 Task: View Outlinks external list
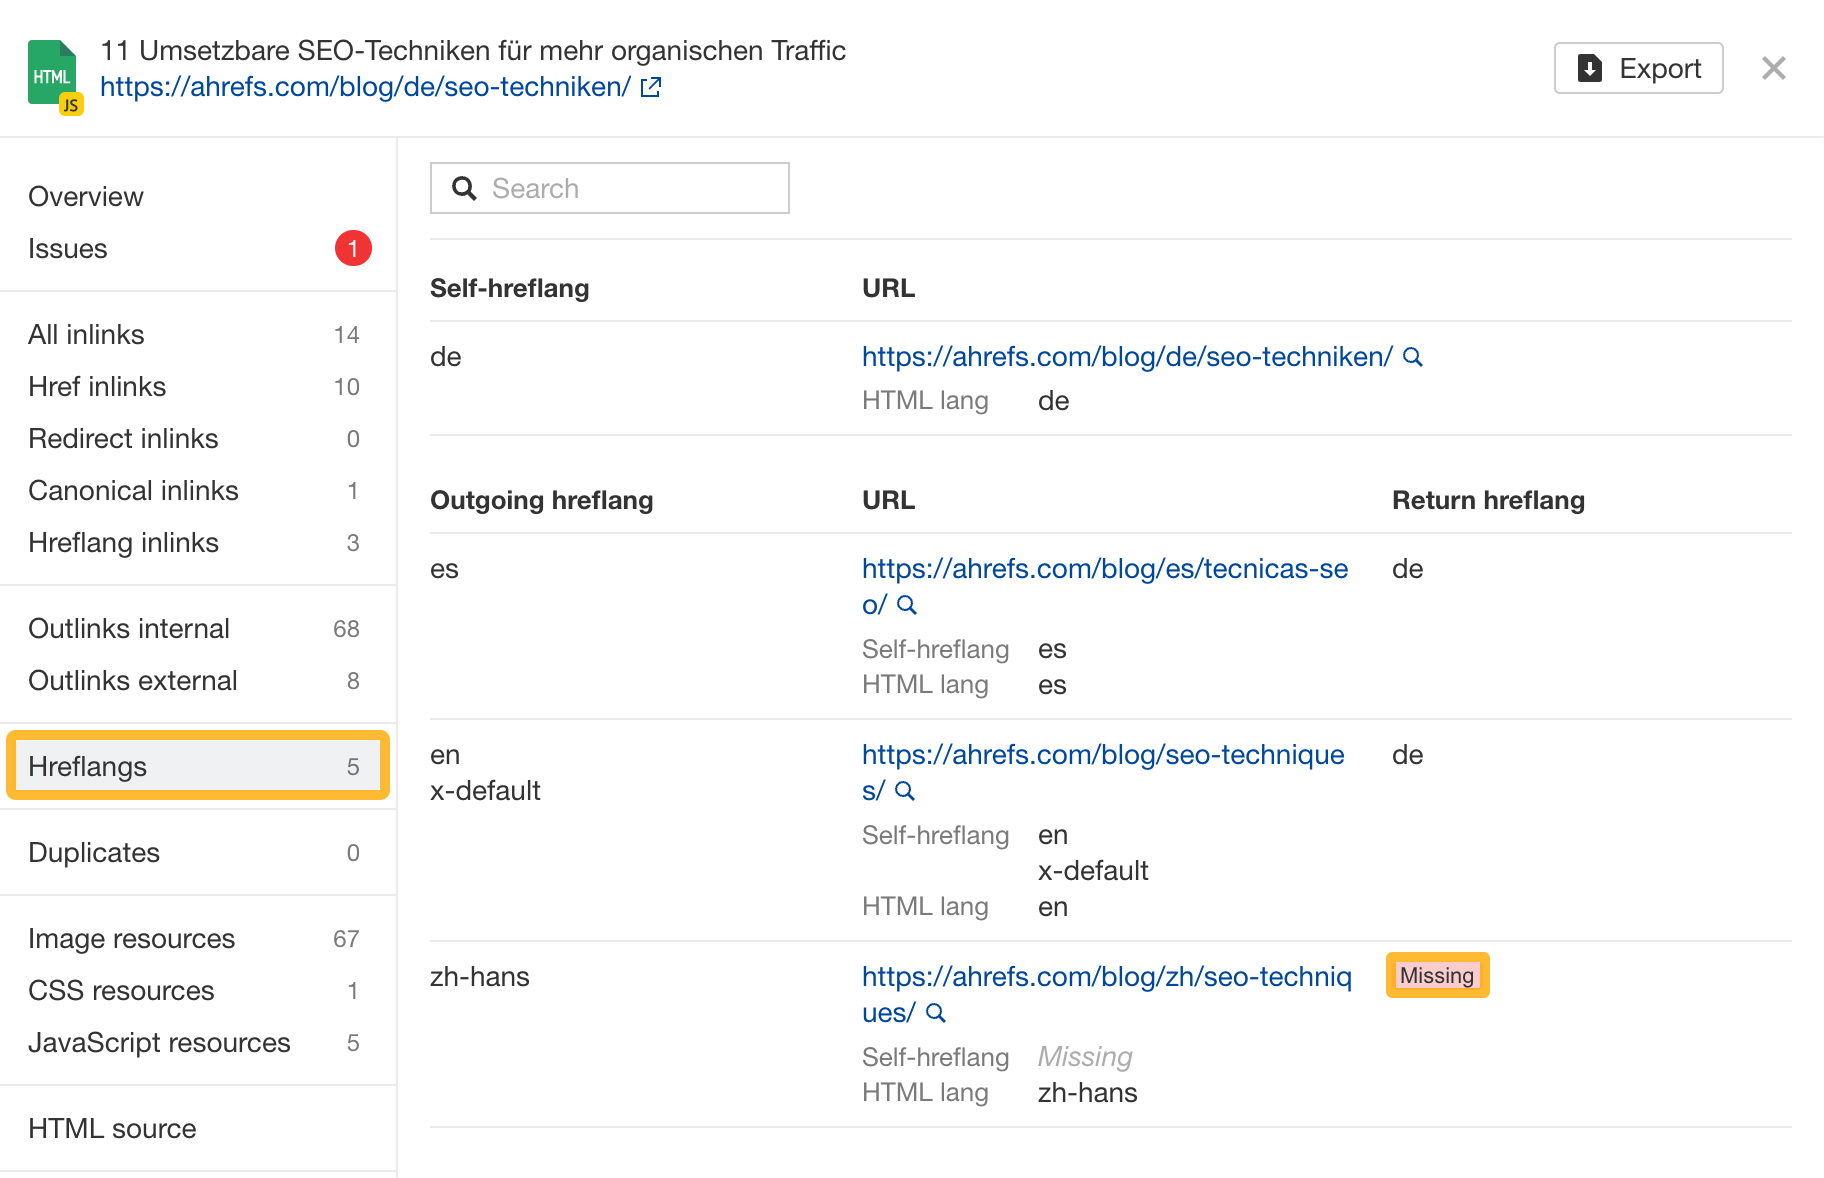point(132,680)
